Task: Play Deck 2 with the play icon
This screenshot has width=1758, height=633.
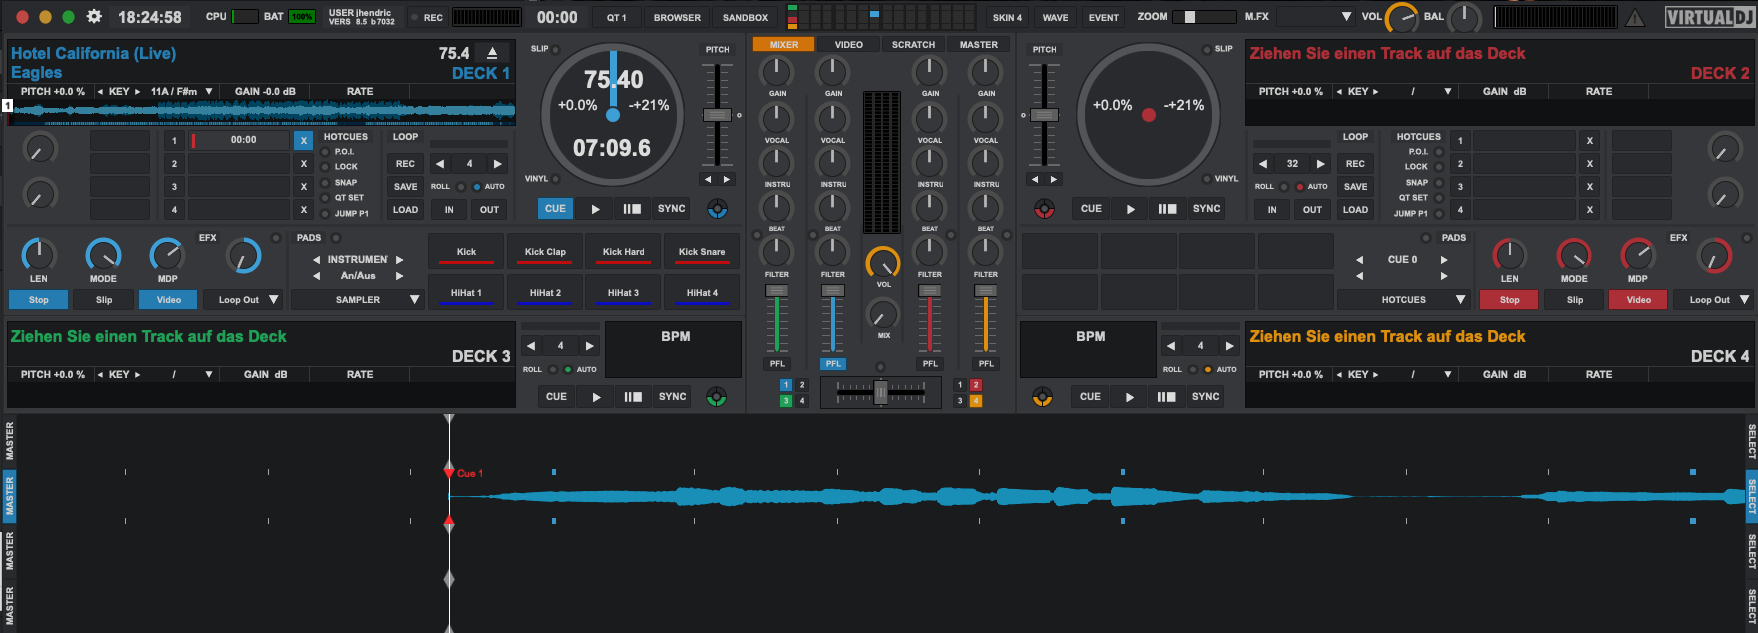Action: [1131, 209]
